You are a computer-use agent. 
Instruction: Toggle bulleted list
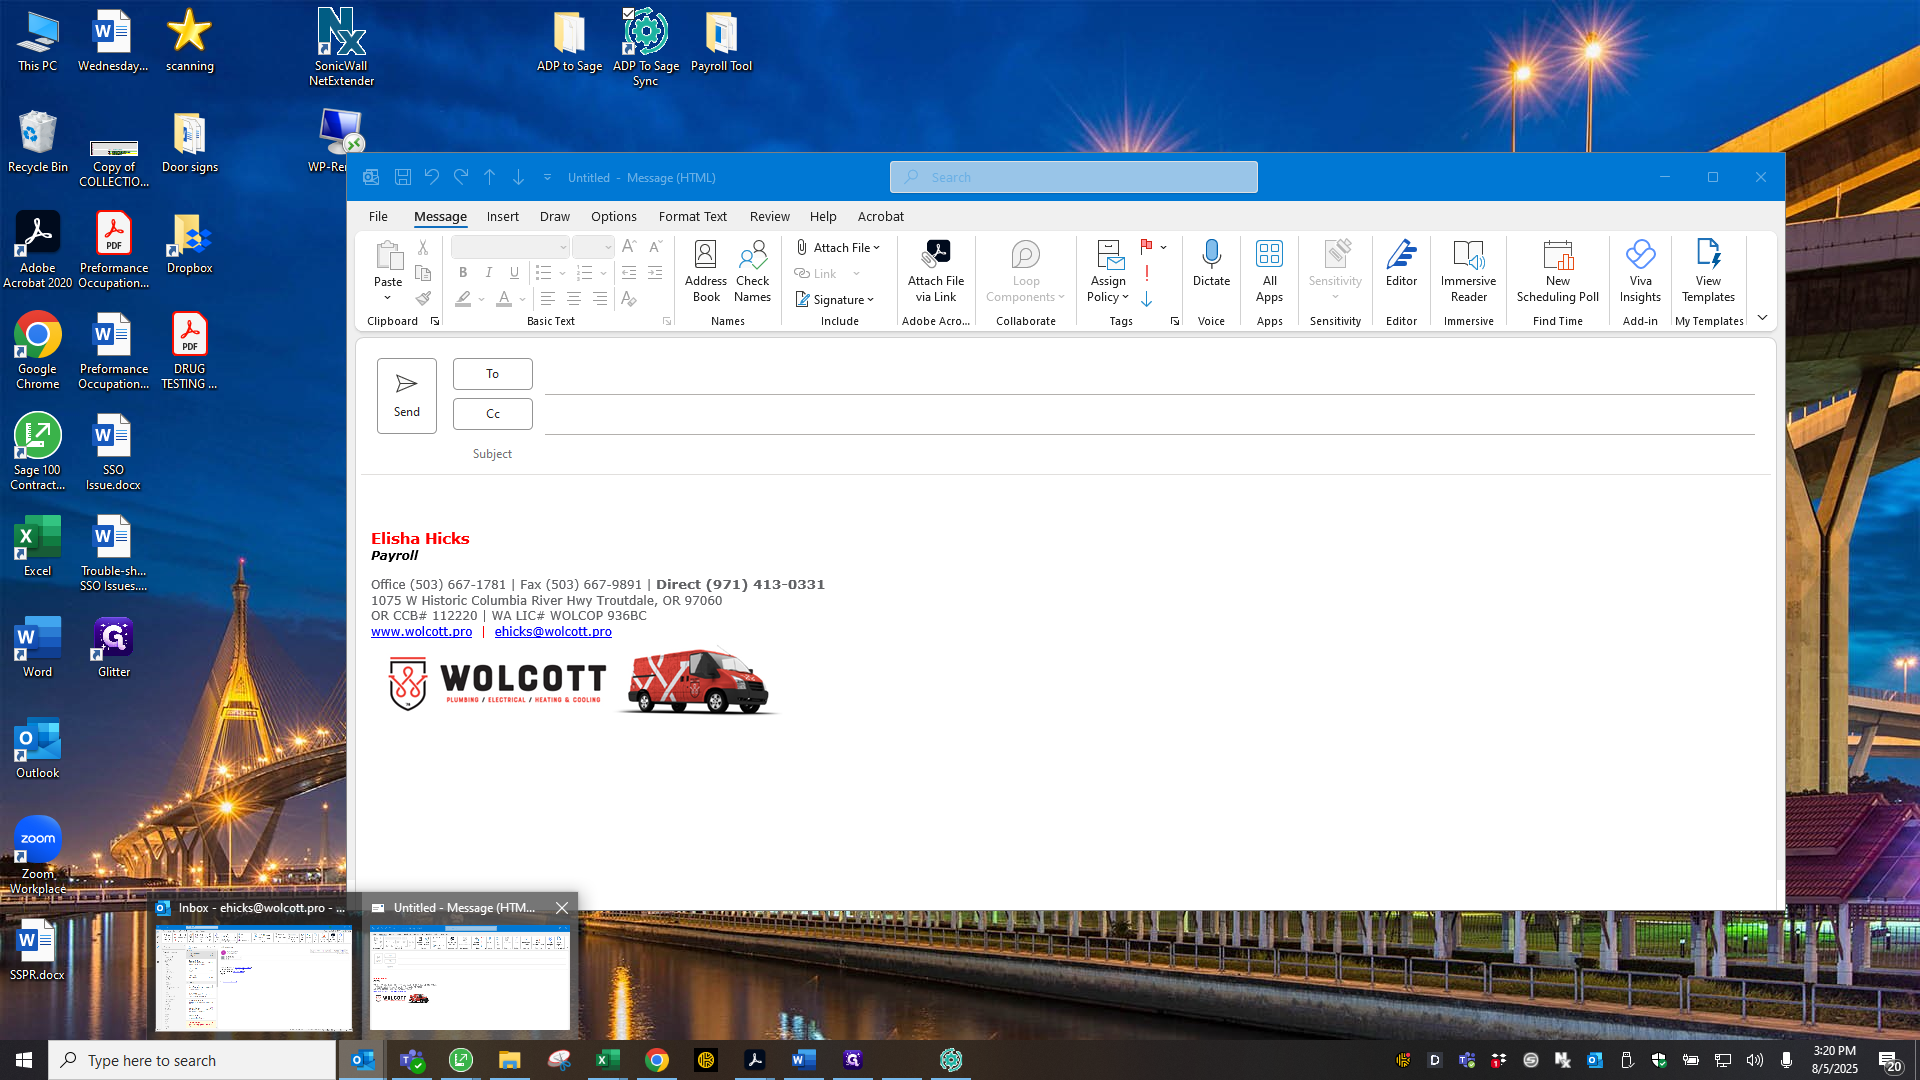(543, 273)
